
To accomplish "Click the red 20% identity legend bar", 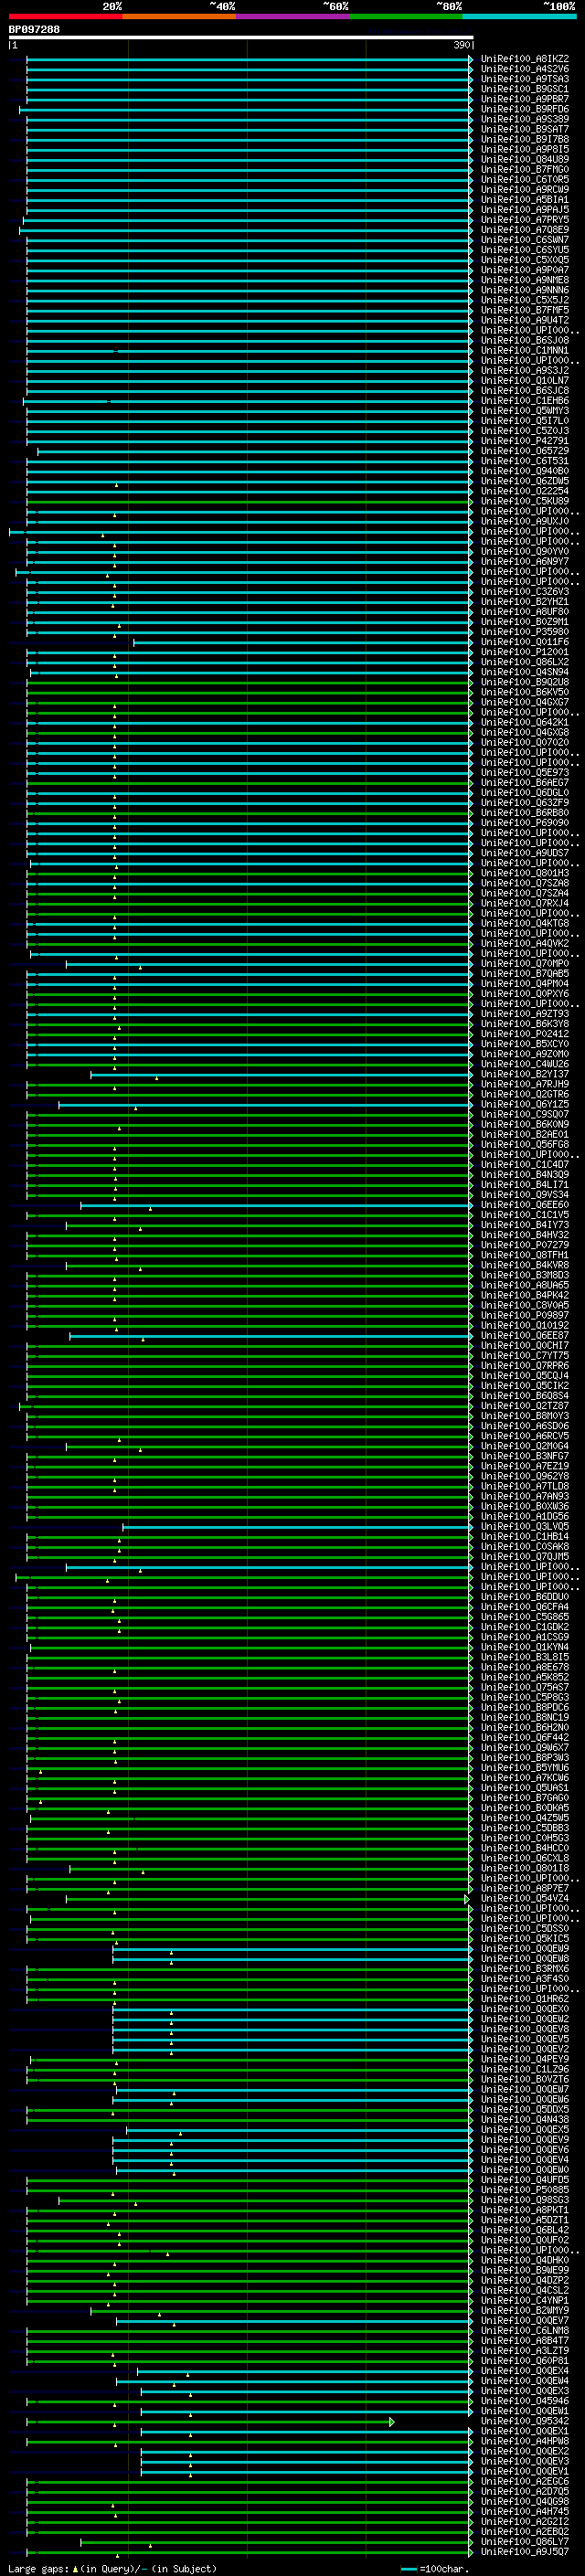I will point(65,16).
